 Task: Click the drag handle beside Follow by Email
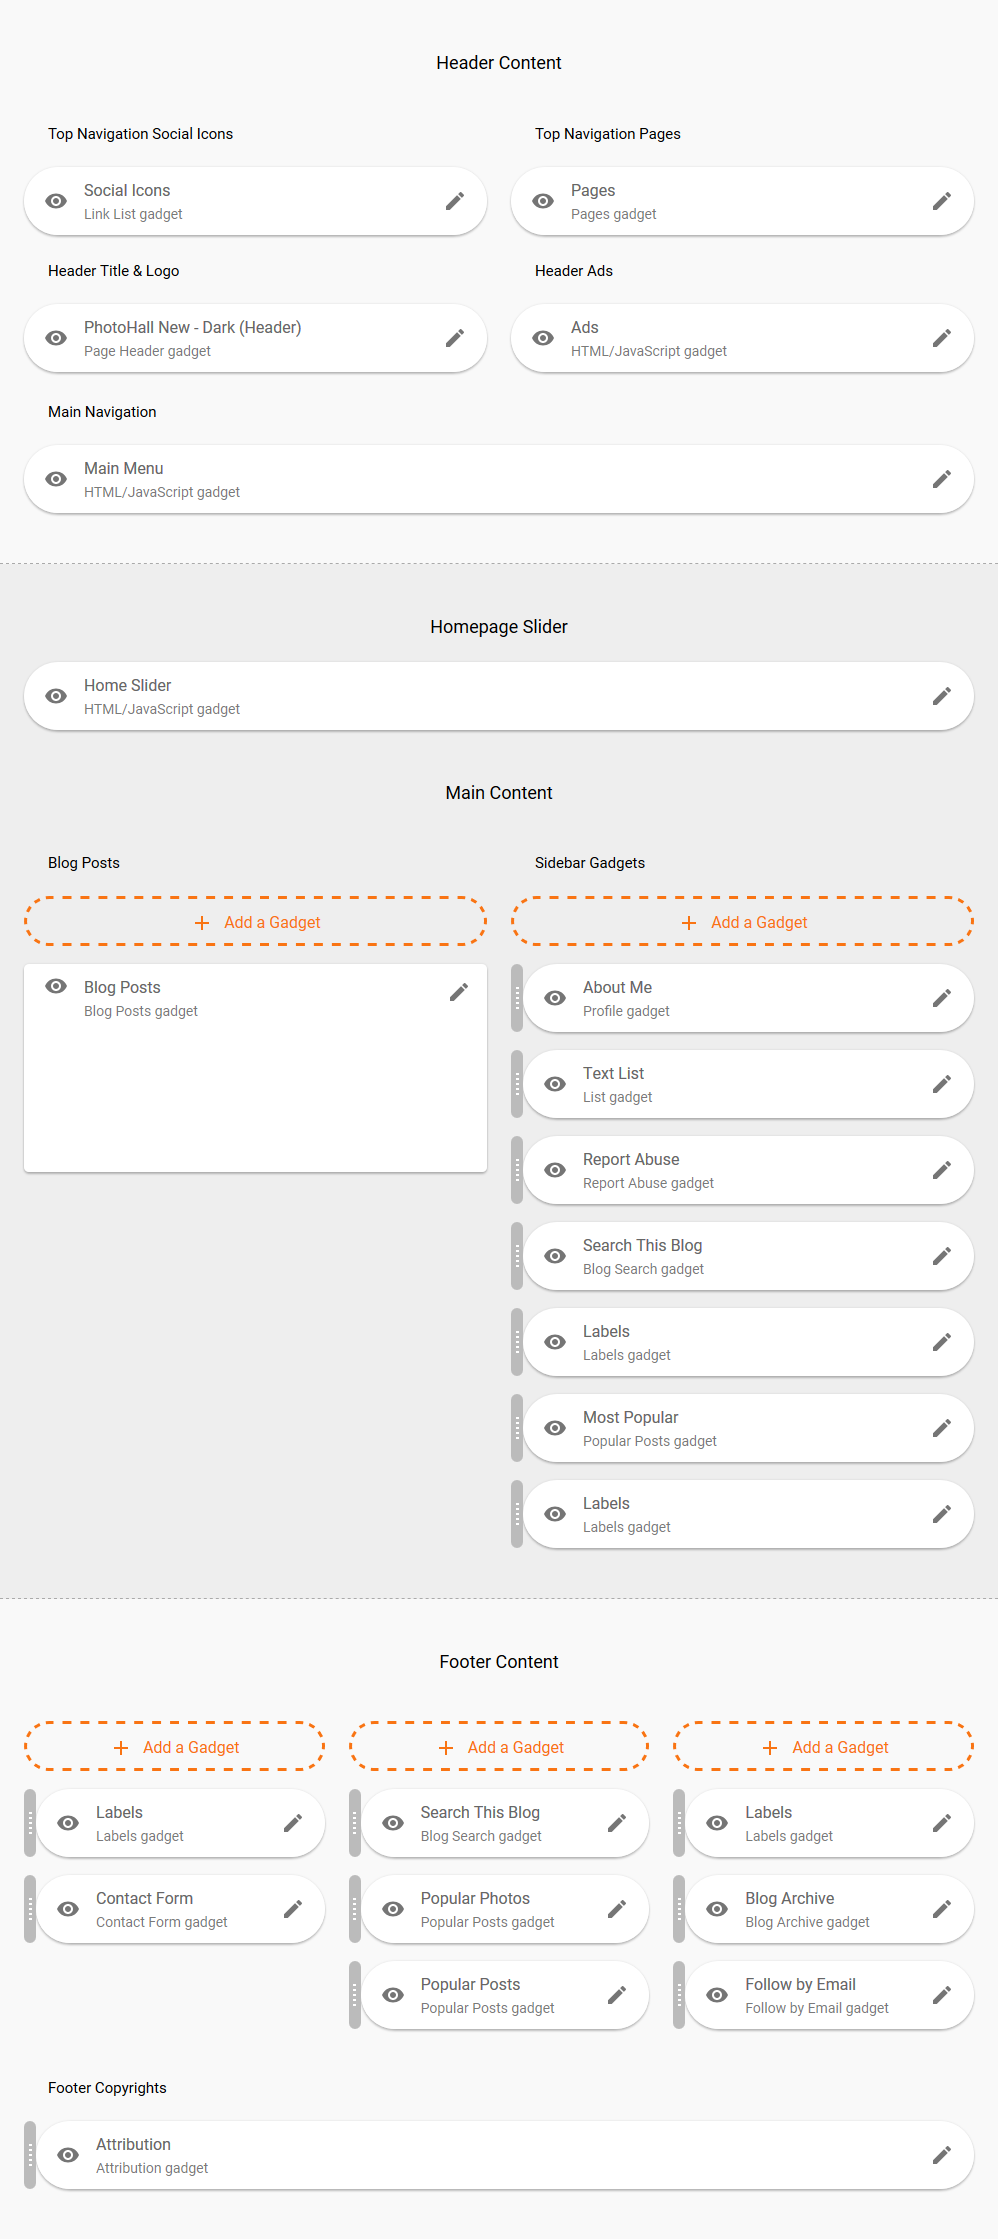click(679, 1996)
